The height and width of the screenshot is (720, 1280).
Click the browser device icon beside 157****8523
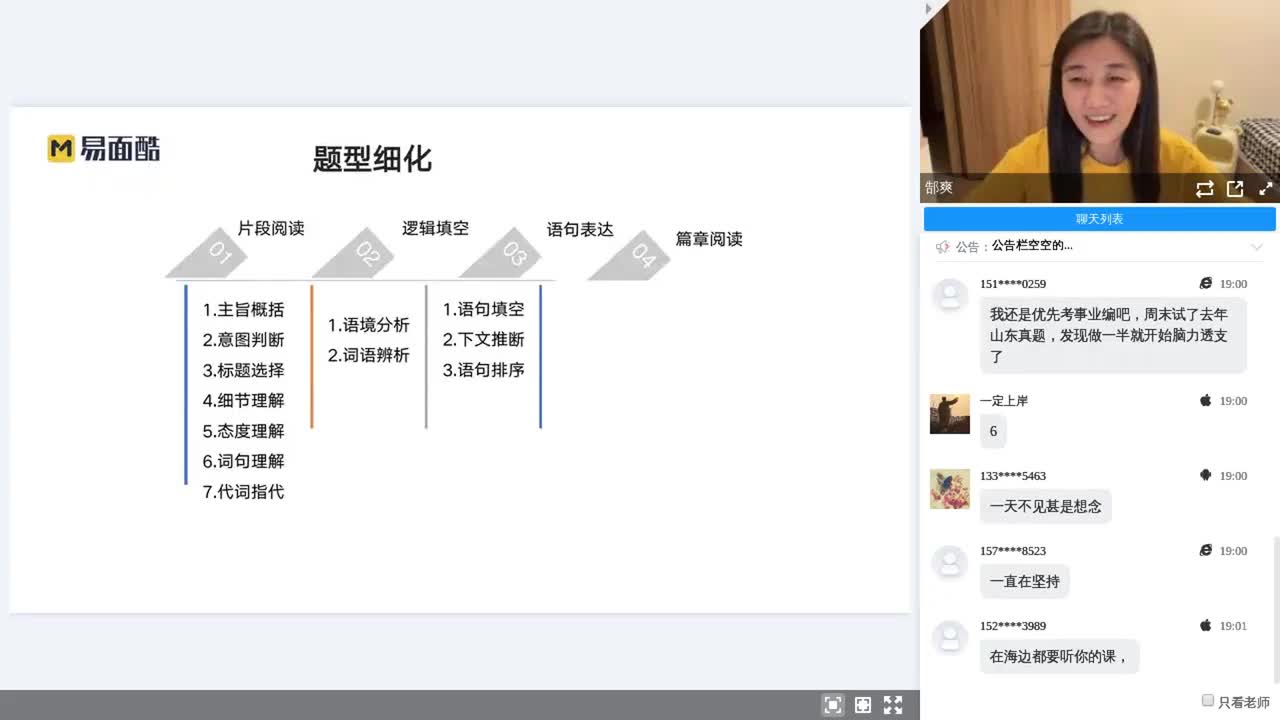(x=1205, y=550)
